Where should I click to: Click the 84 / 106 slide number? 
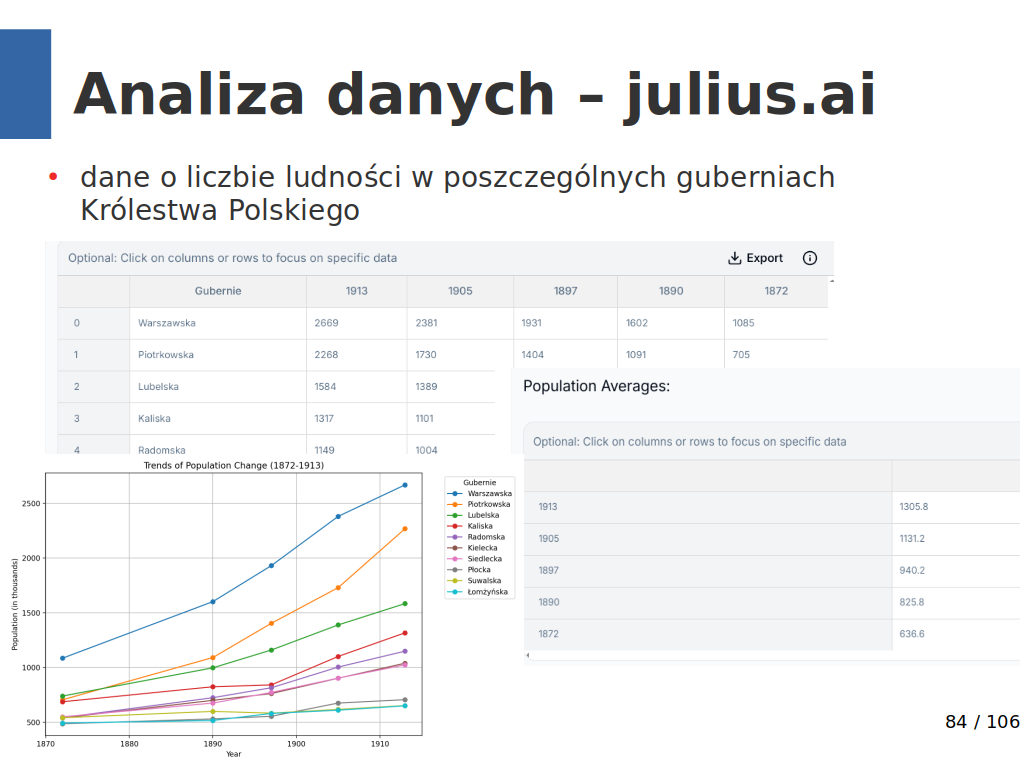coord(982,722)
